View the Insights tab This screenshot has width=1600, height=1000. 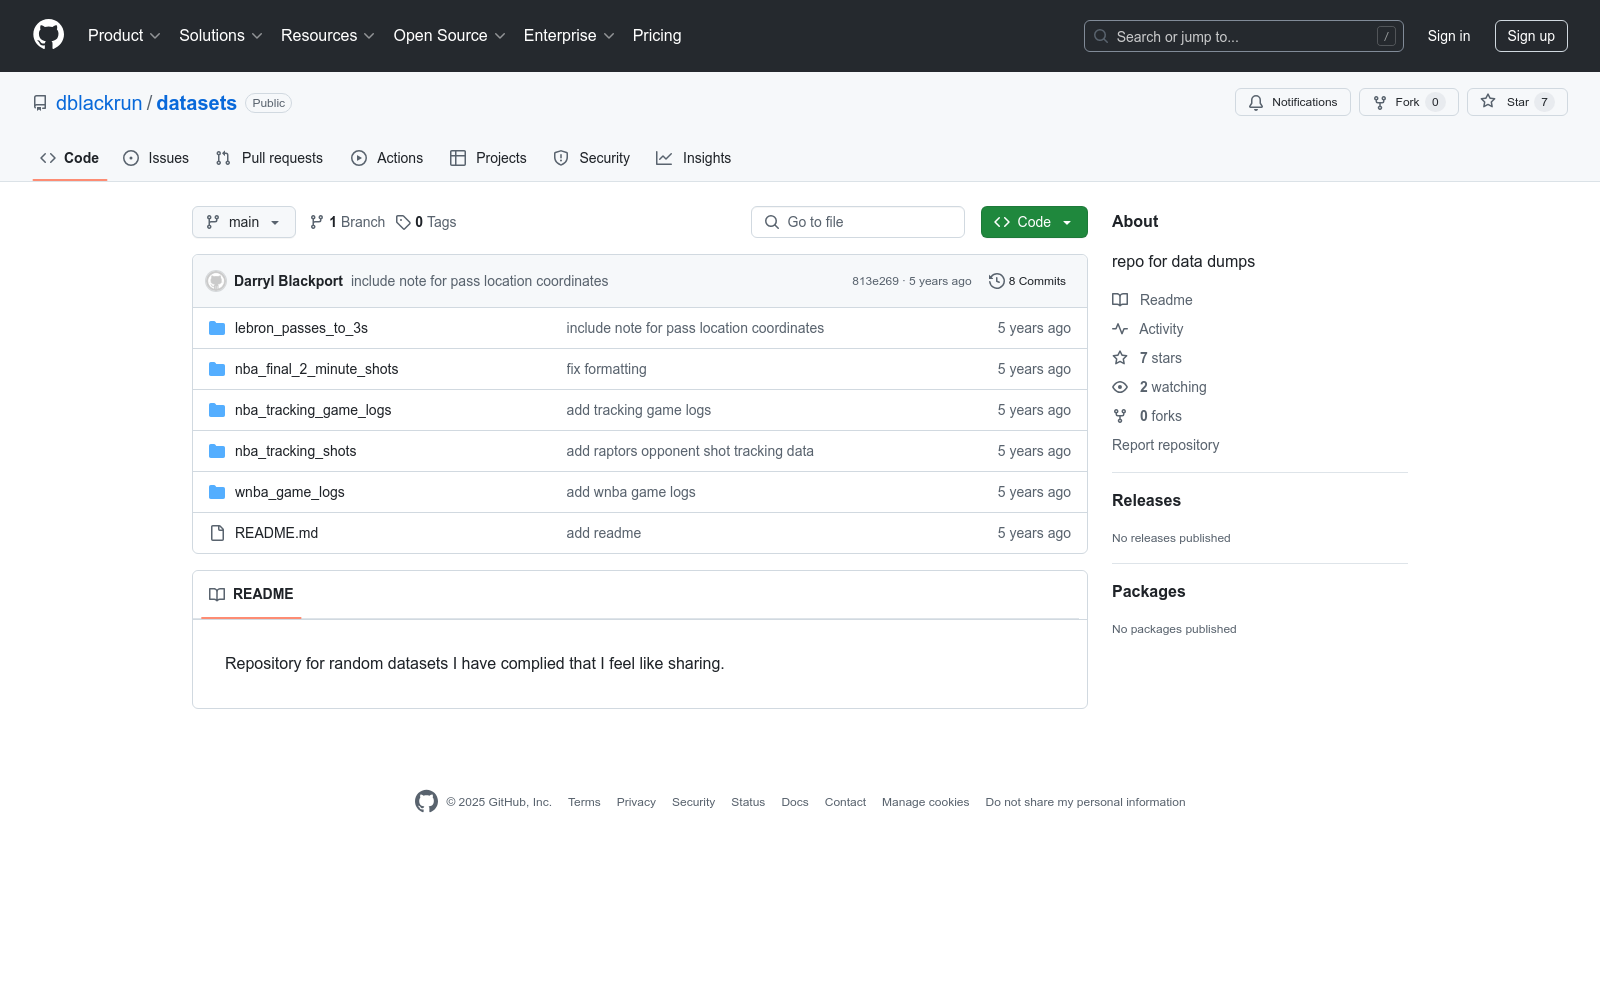click(x=694, y=158)
